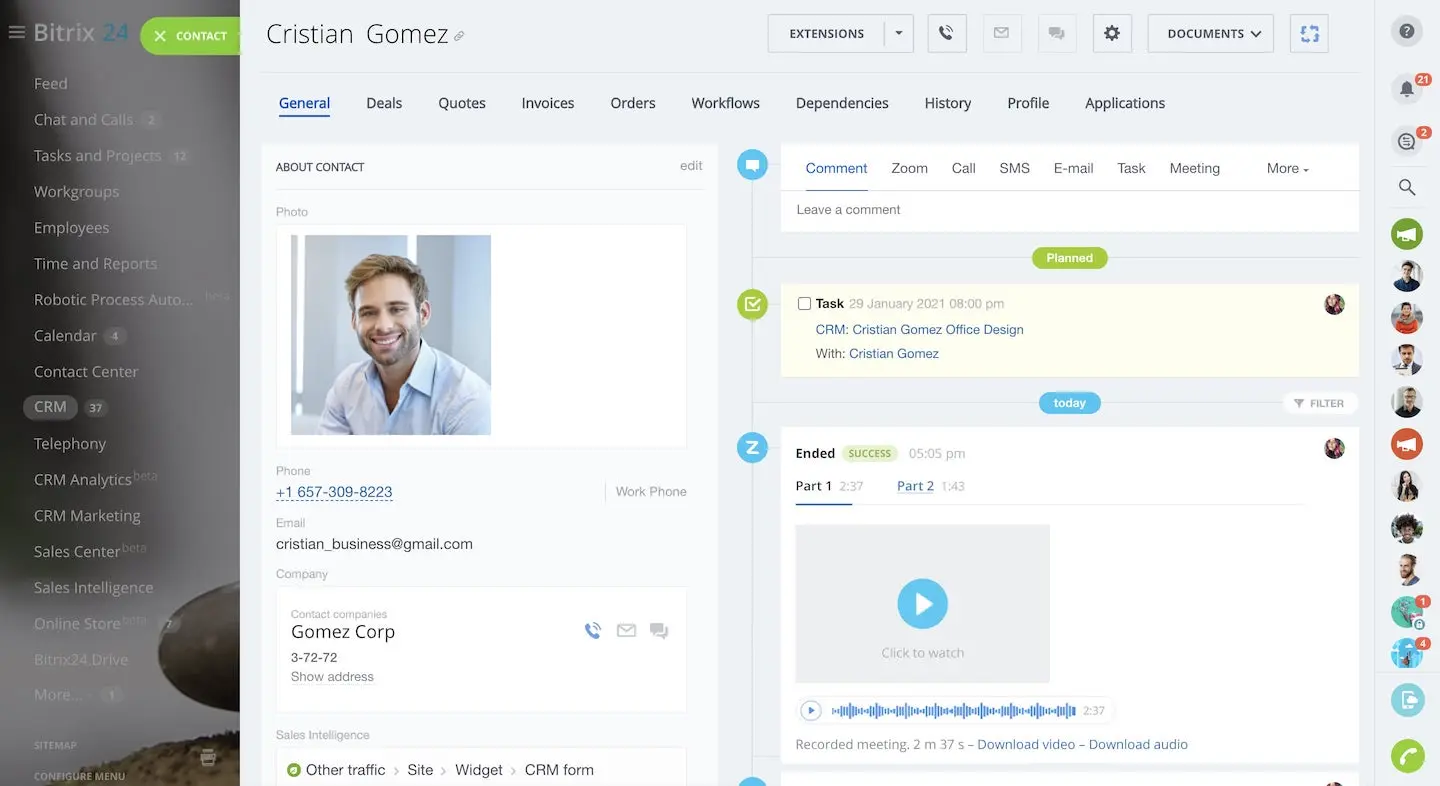
Task: Play the recorded meeting audio waveform
Action: (x=811, y=711)
